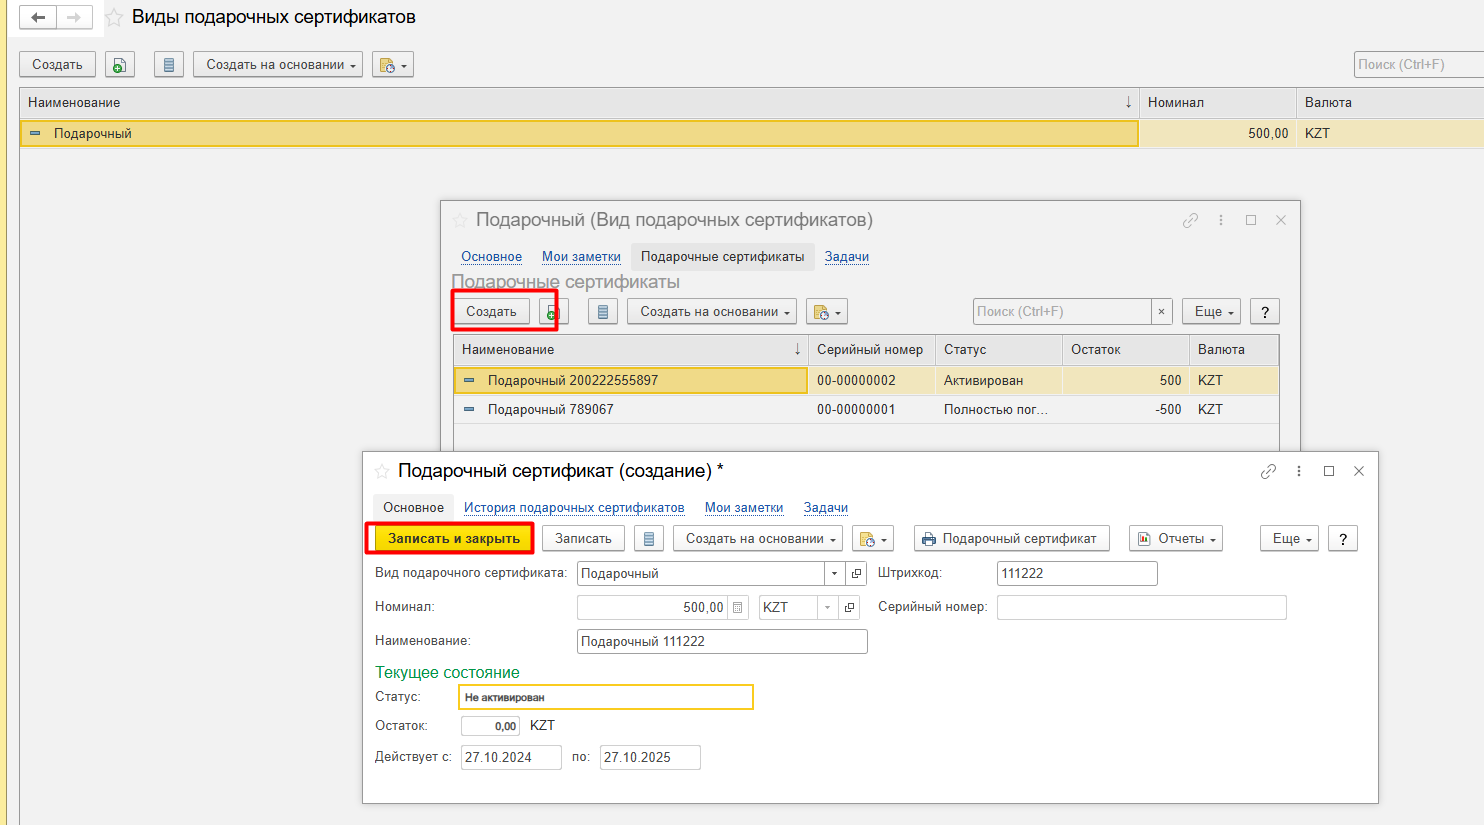Switch to 'История подарочных сертификатов' tab
This screenshot has width=1484, height=825.
pos(574,508)
